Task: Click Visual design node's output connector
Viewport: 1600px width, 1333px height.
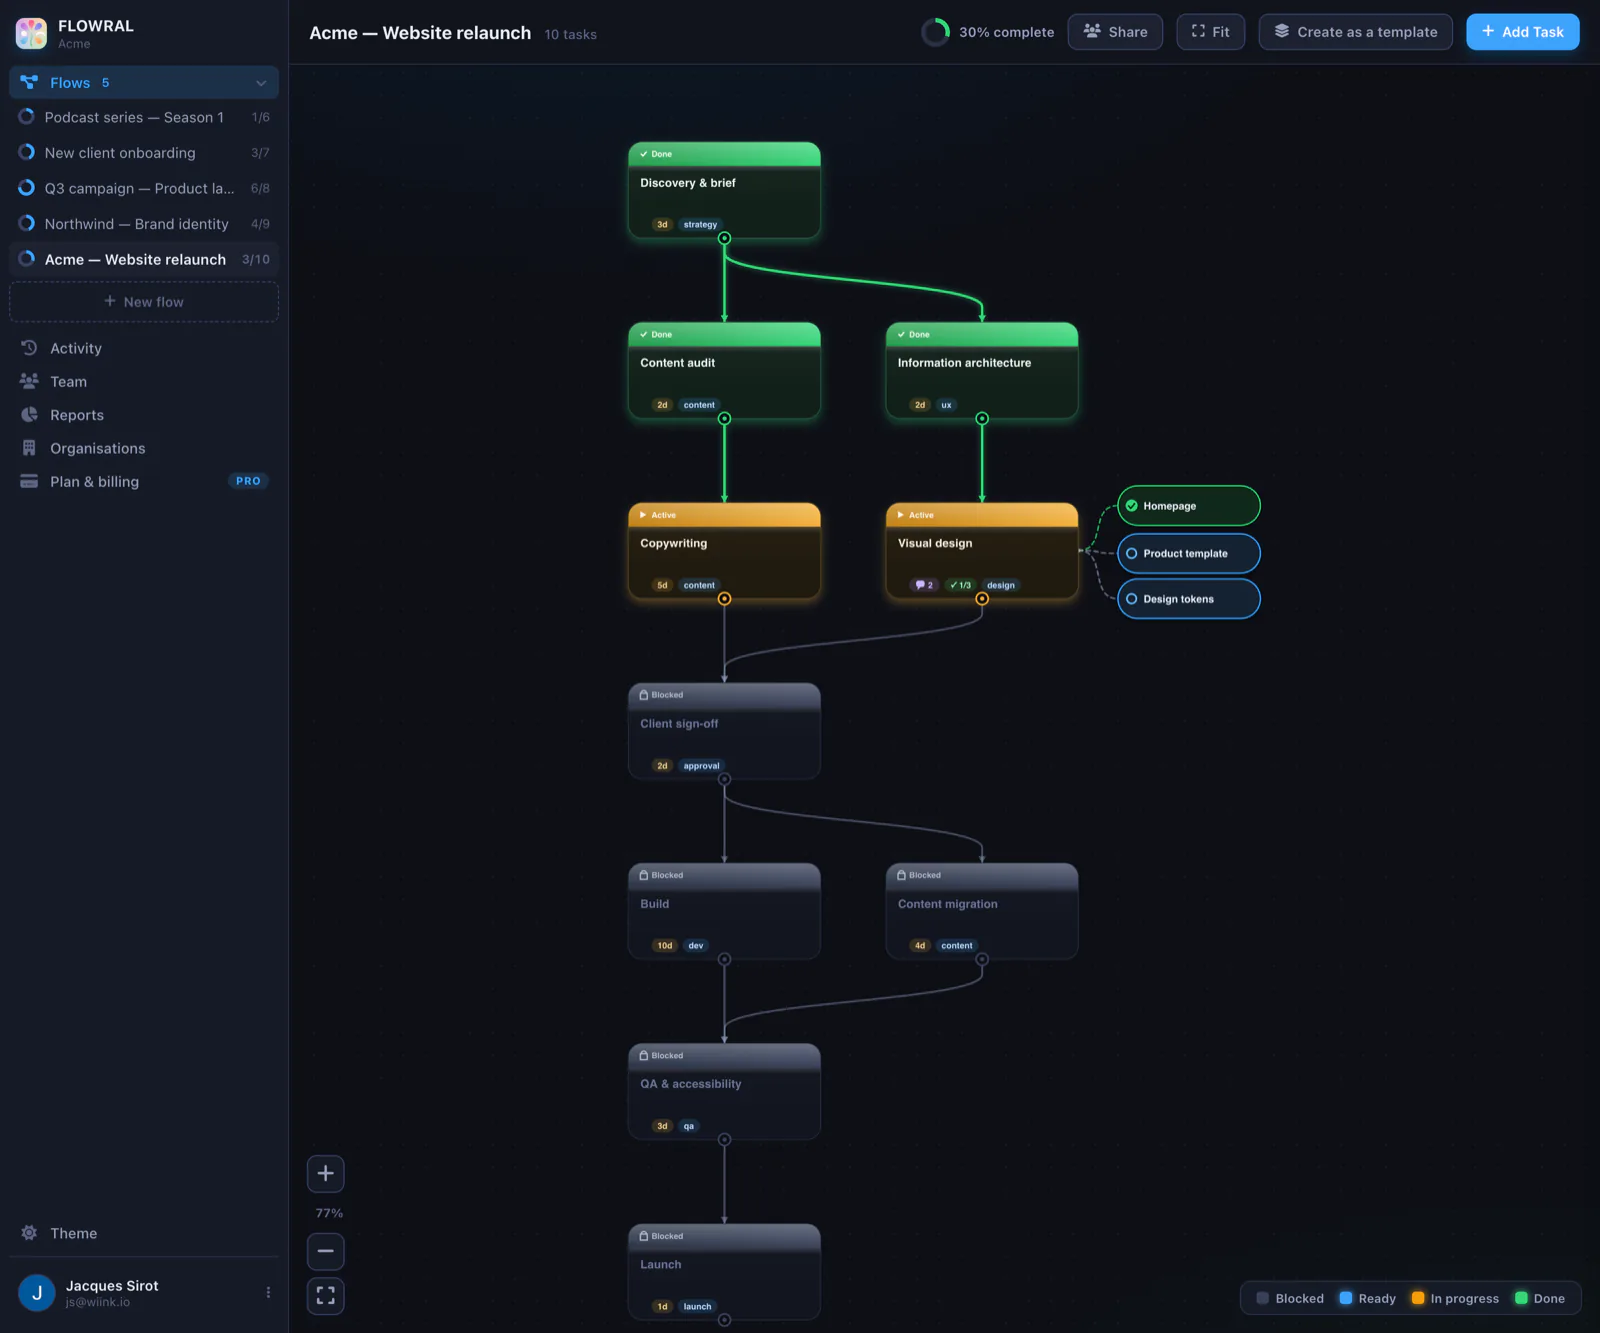Action: [x=982, y=599]
